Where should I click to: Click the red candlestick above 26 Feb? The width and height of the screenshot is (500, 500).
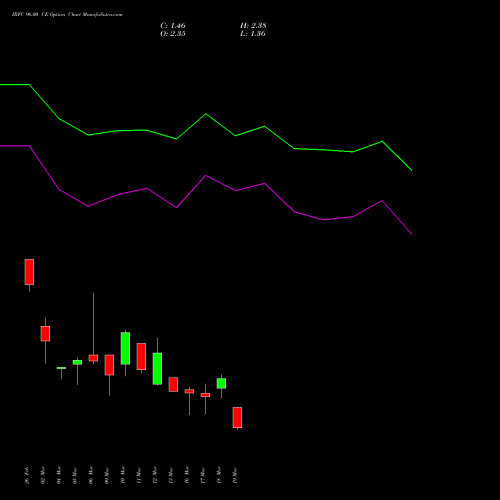(x=29, y=272)
